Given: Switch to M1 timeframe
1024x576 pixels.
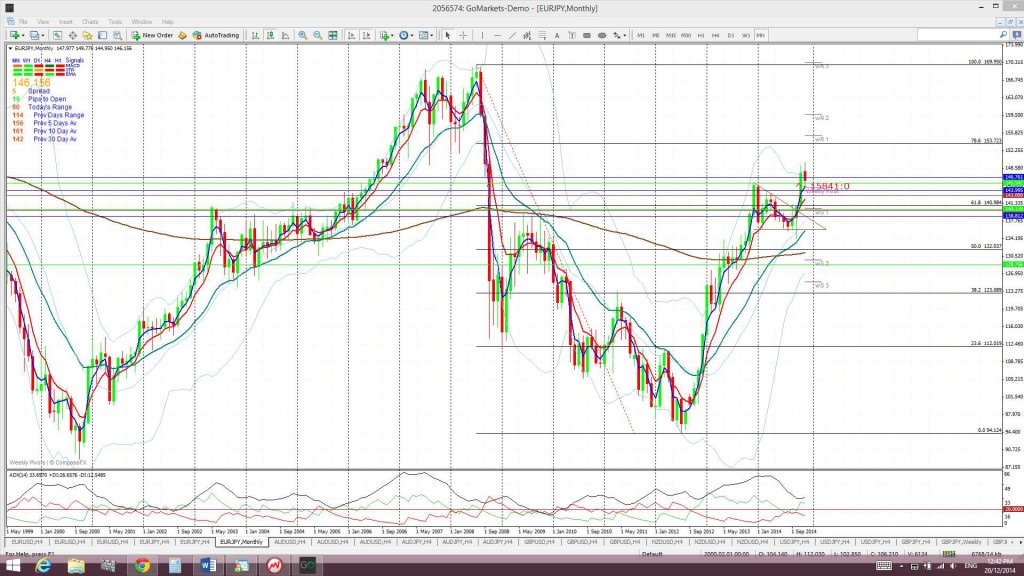Looking at the screenshot, I should 641,35.
